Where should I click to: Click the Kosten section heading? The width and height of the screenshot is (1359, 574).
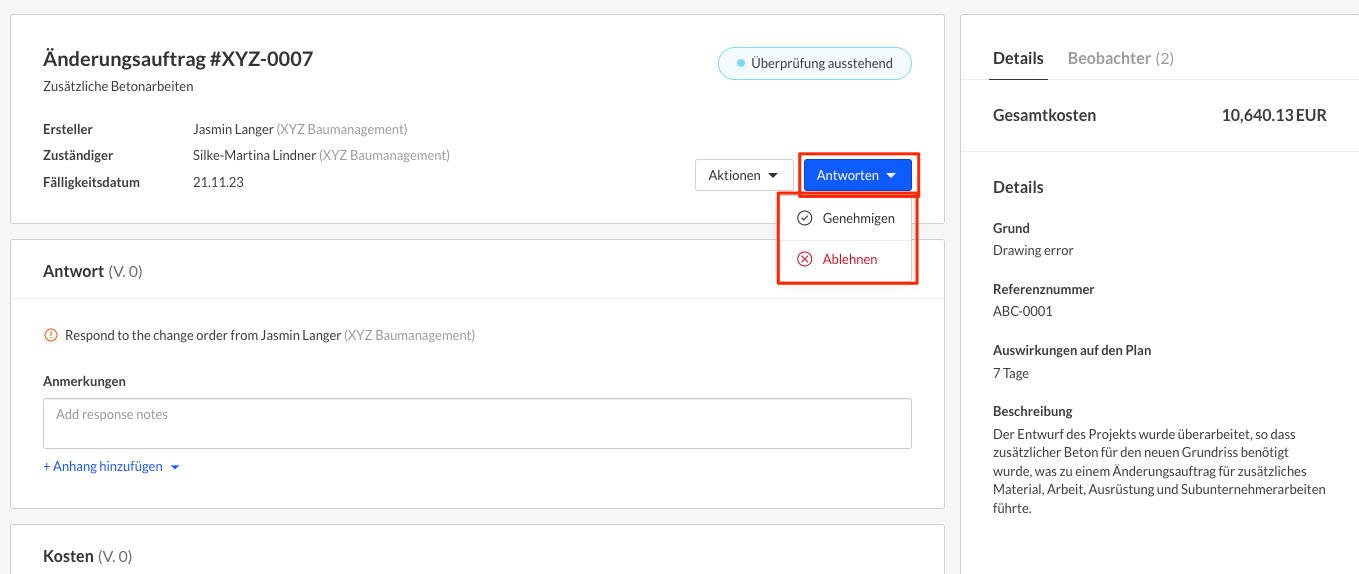point(68,556)
